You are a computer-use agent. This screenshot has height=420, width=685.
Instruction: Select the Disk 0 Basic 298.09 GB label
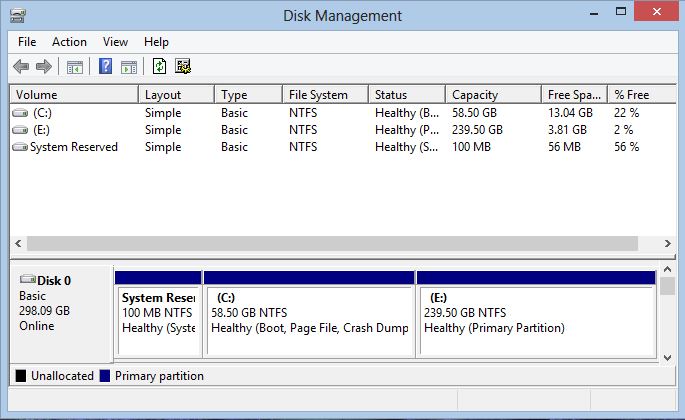[x=61, y=312]
